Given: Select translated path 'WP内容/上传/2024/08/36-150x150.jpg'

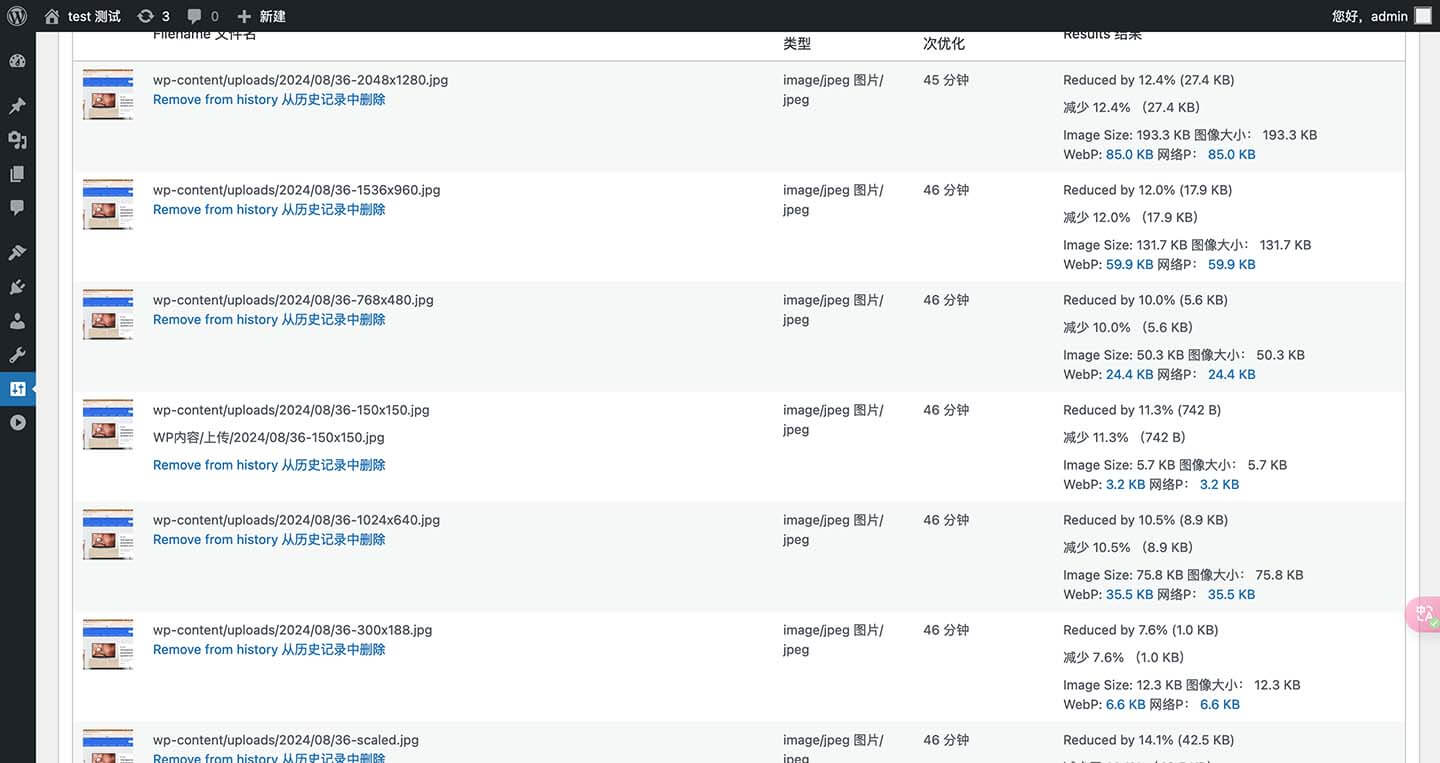Looking at the screenshot, I should pos(269,438).
